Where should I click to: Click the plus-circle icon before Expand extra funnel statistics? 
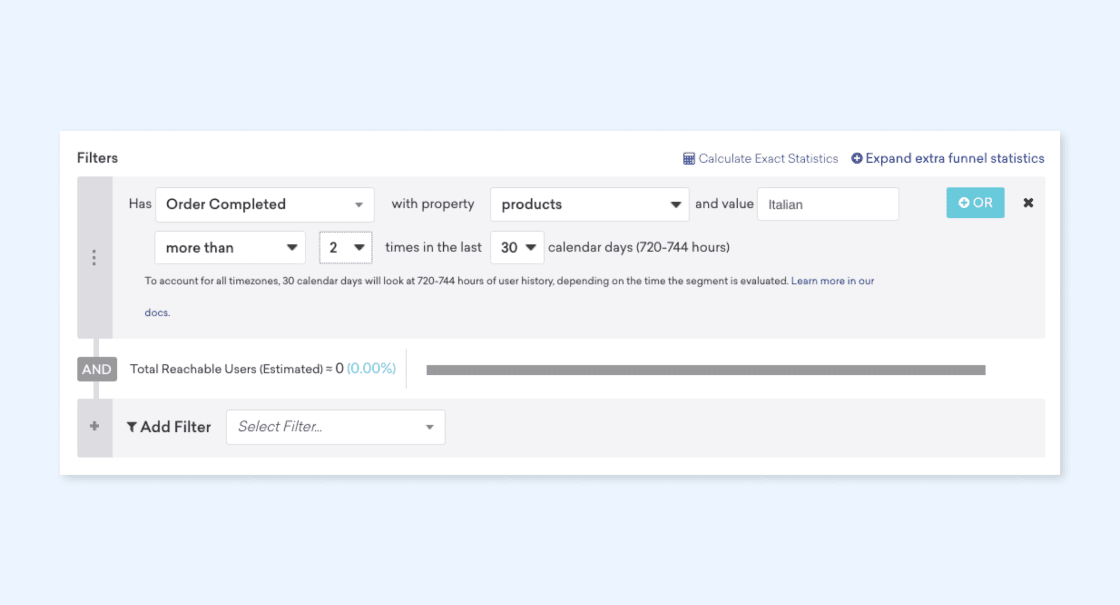click(x=857, y=158)
